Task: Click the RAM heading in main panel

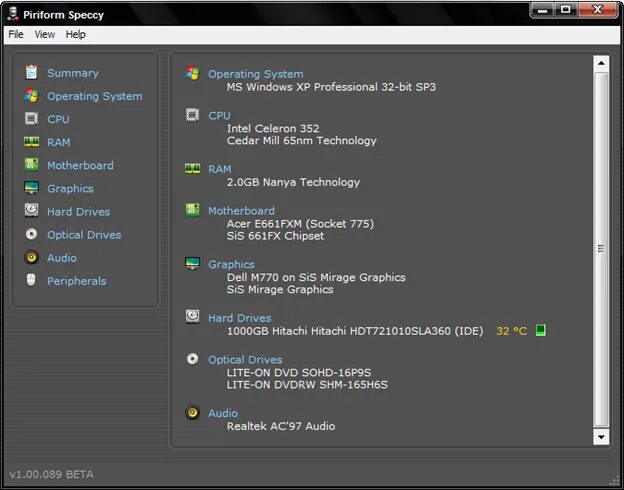Action: [x=220, y=169]
